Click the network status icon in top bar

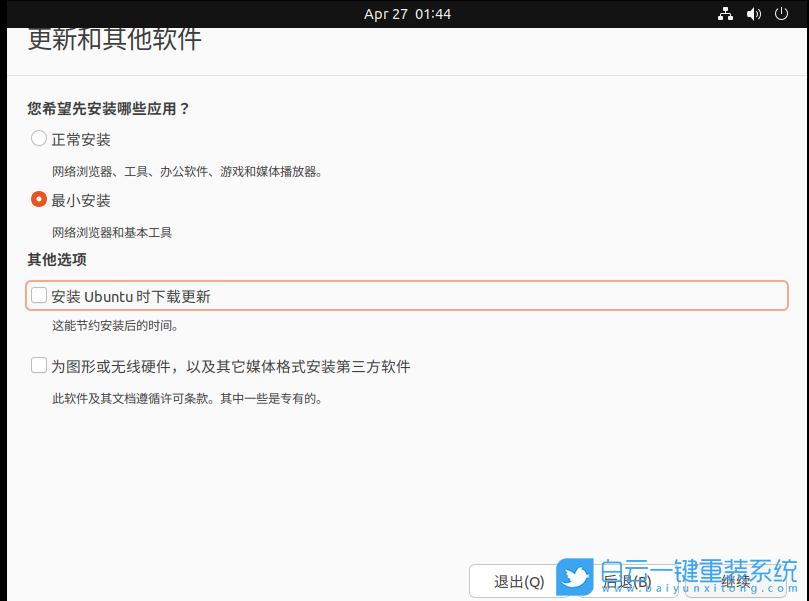tap(725, 14)
